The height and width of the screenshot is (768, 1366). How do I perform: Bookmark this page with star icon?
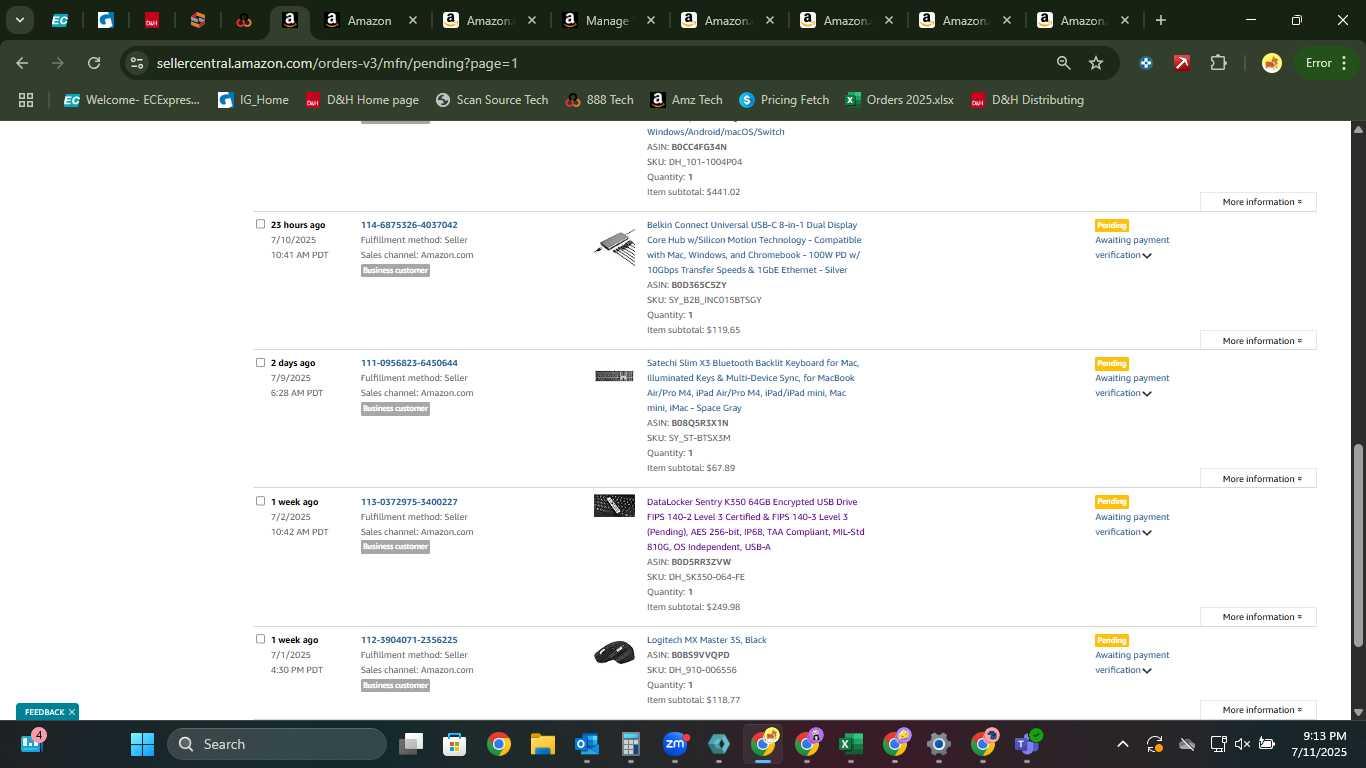tap(1096, 63)
